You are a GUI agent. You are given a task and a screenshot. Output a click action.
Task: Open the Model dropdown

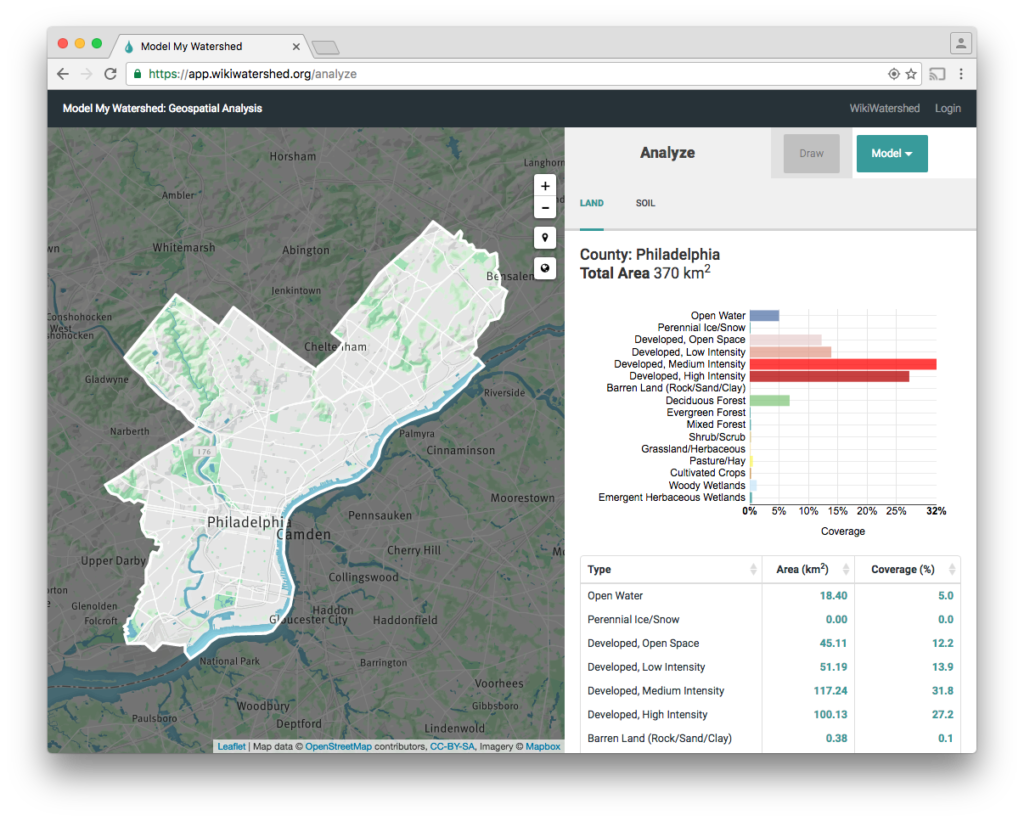891,153
